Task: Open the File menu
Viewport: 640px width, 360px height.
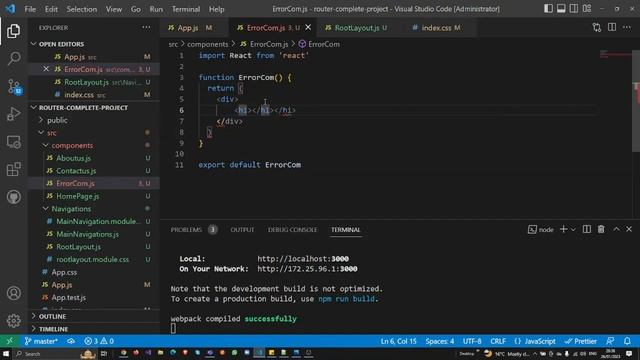Action: coord(30,9)
